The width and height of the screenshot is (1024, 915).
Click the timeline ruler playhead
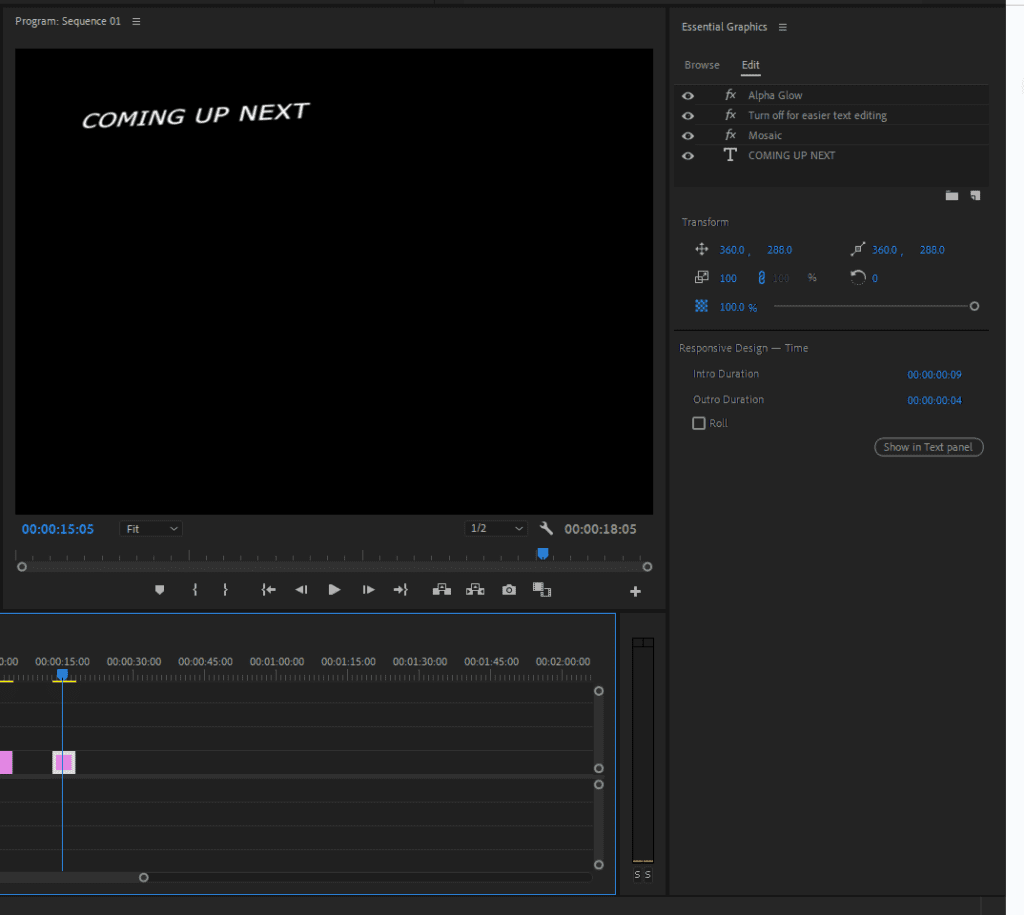click(62, 674)
